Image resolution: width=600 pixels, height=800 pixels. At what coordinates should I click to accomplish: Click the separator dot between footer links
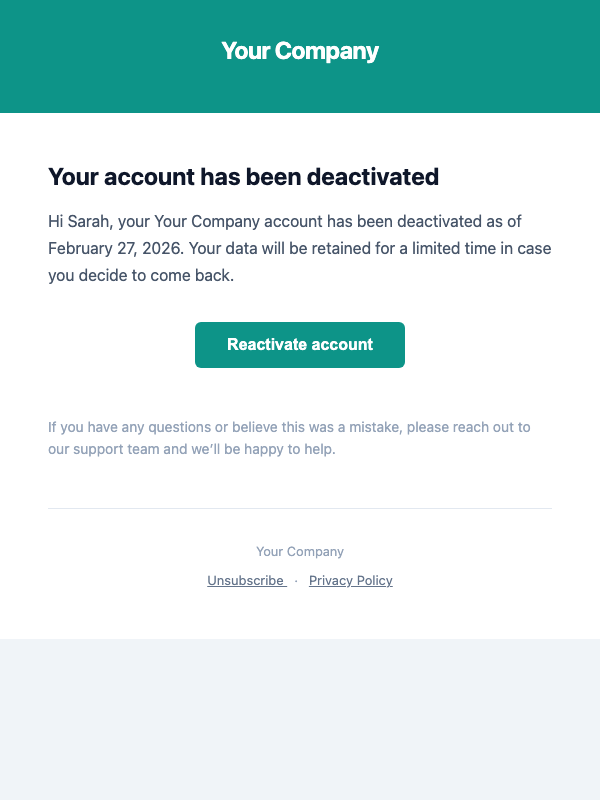(x=296, y=581)
